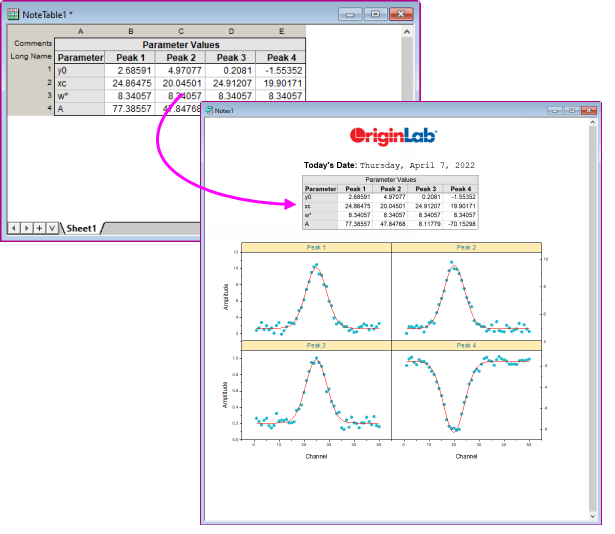Click the Peak 3 panel title in graph
615x534 pixels.
click(316, 345)
